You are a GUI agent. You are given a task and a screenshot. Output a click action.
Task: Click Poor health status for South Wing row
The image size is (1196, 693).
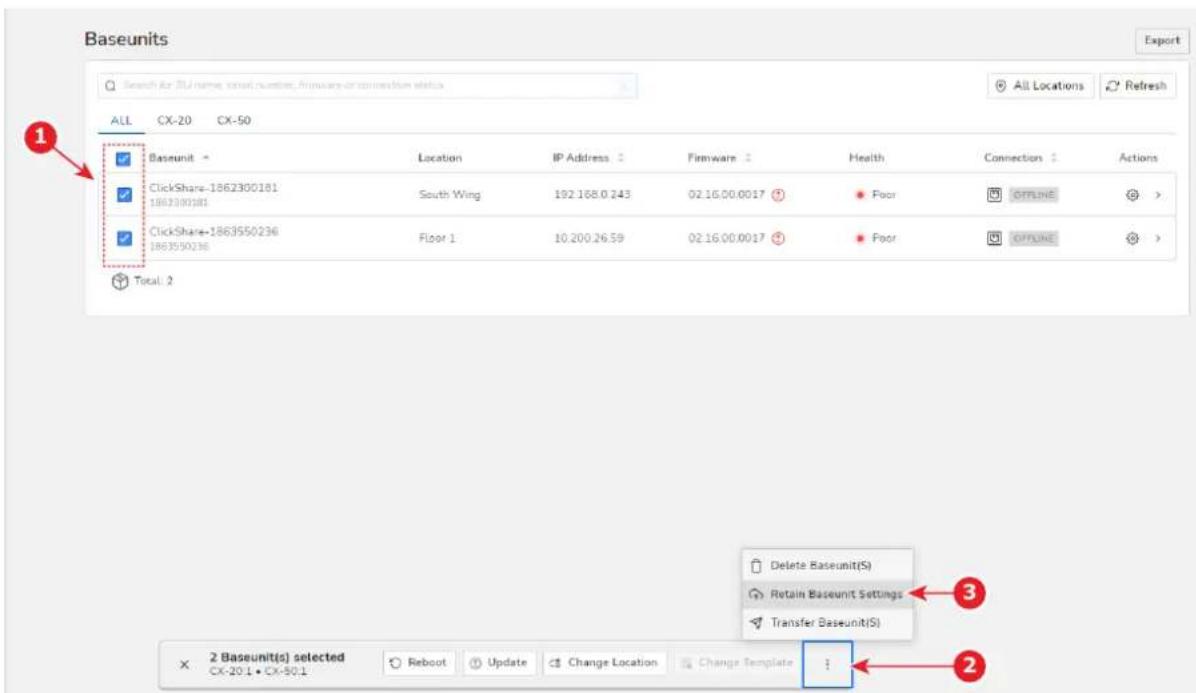pyautogui.click(x=876, y=195)
